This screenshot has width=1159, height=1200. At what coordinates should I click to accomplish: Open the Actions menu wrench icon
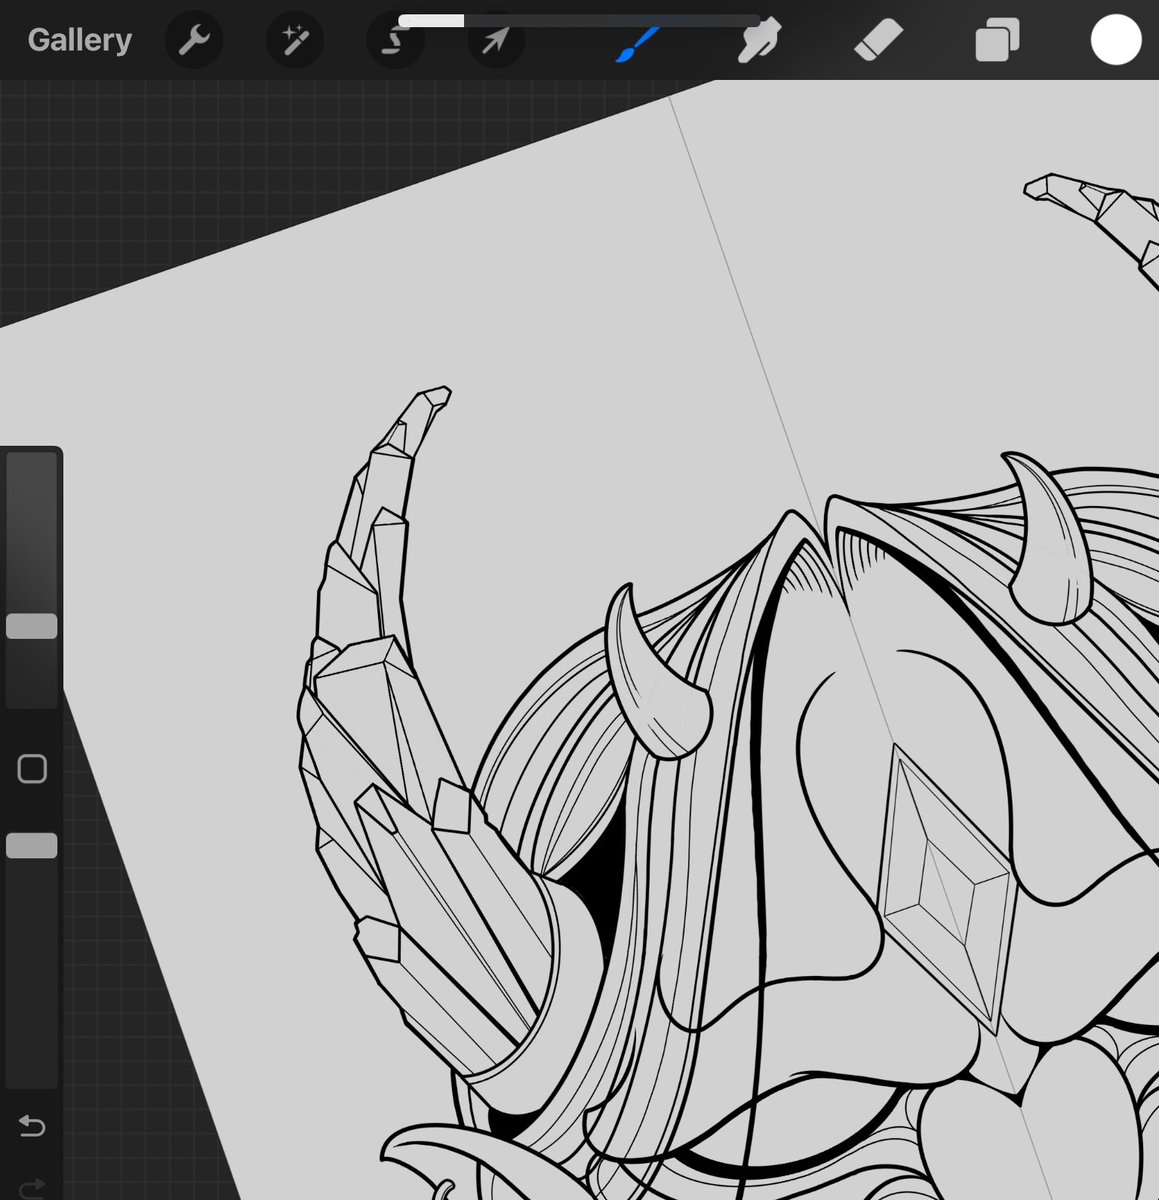(x=194, y=40)
